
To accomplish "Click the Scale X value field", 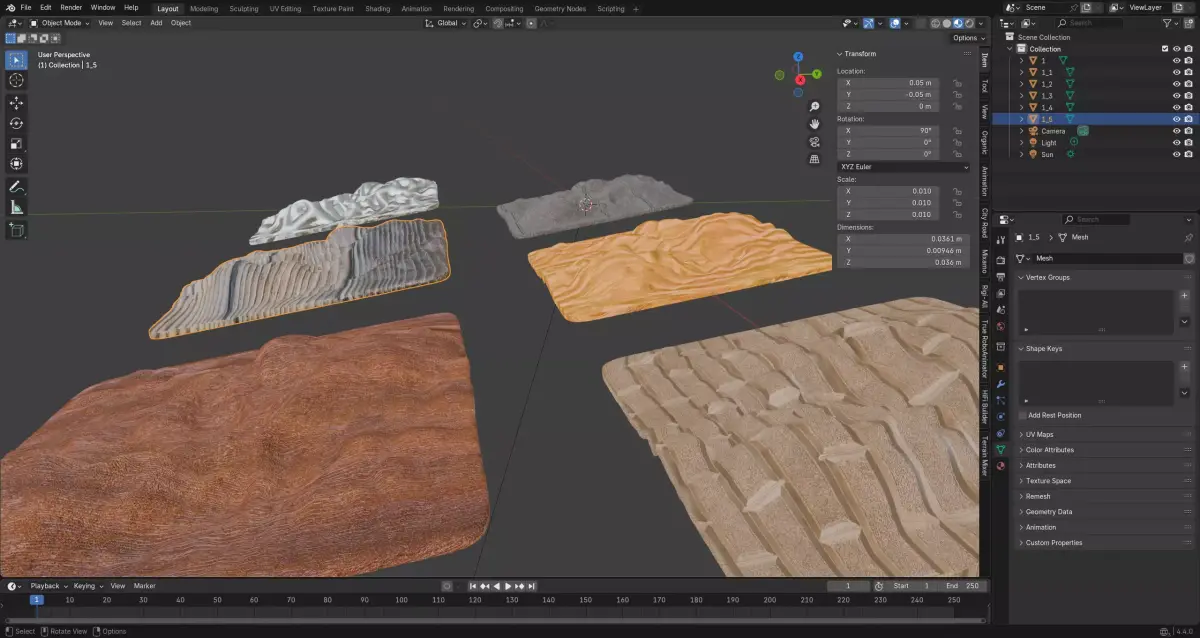I will [x=888, y=191].
